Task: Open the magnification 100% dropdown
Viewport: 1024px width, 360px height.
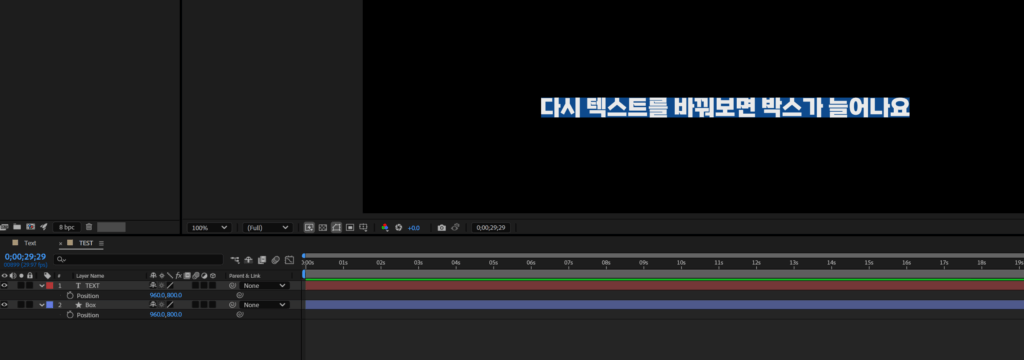Action: tap(209, 227)
